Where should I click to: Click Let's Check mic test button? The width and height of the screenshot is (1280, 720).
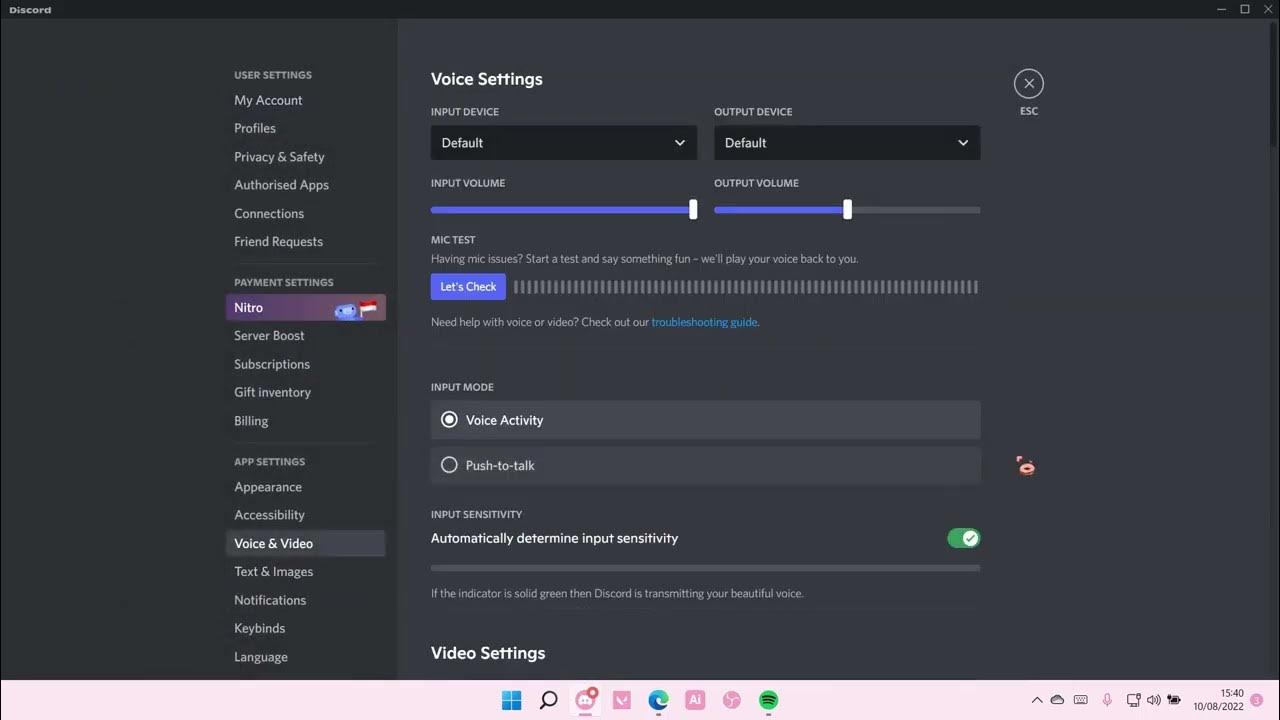click(x=468, y=287)
